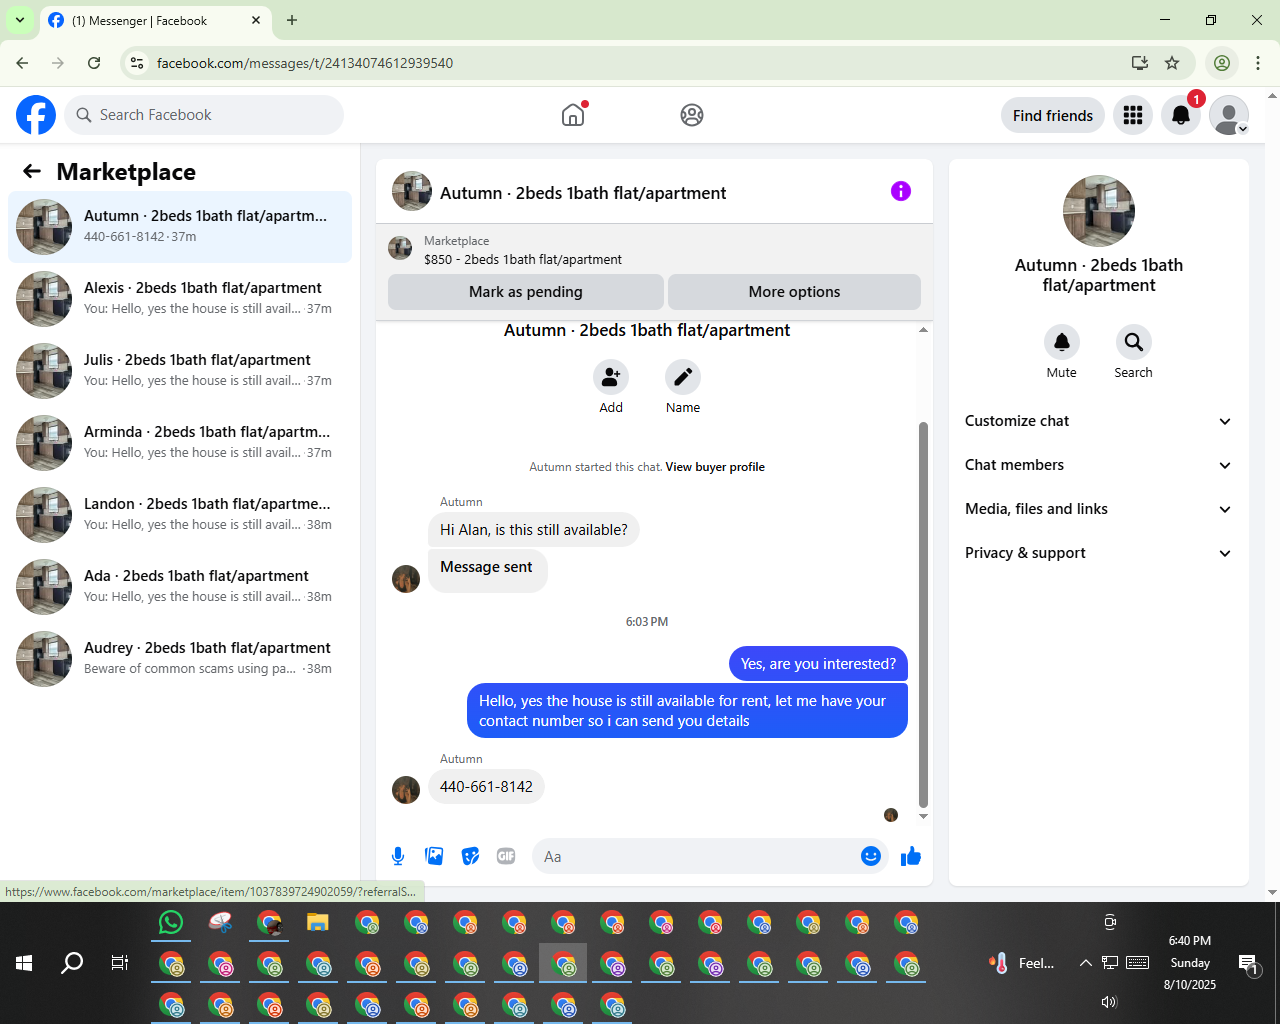The height and width of the screenshot is (1024, 1280).
Task: Click the chat scrollbar thumb
Action: (x=923, y=614)
